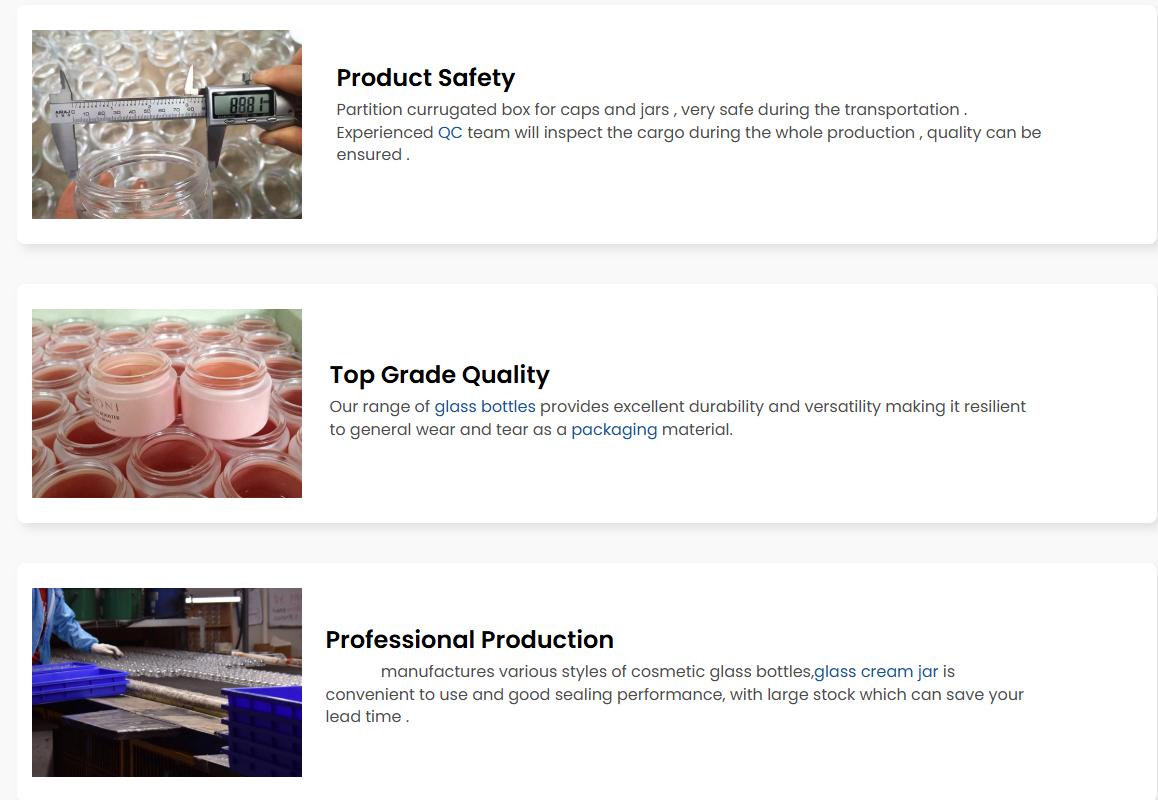Click the caliper measurement photo
The width and height of the screenshot is (1158, 800).
[167, 125]
